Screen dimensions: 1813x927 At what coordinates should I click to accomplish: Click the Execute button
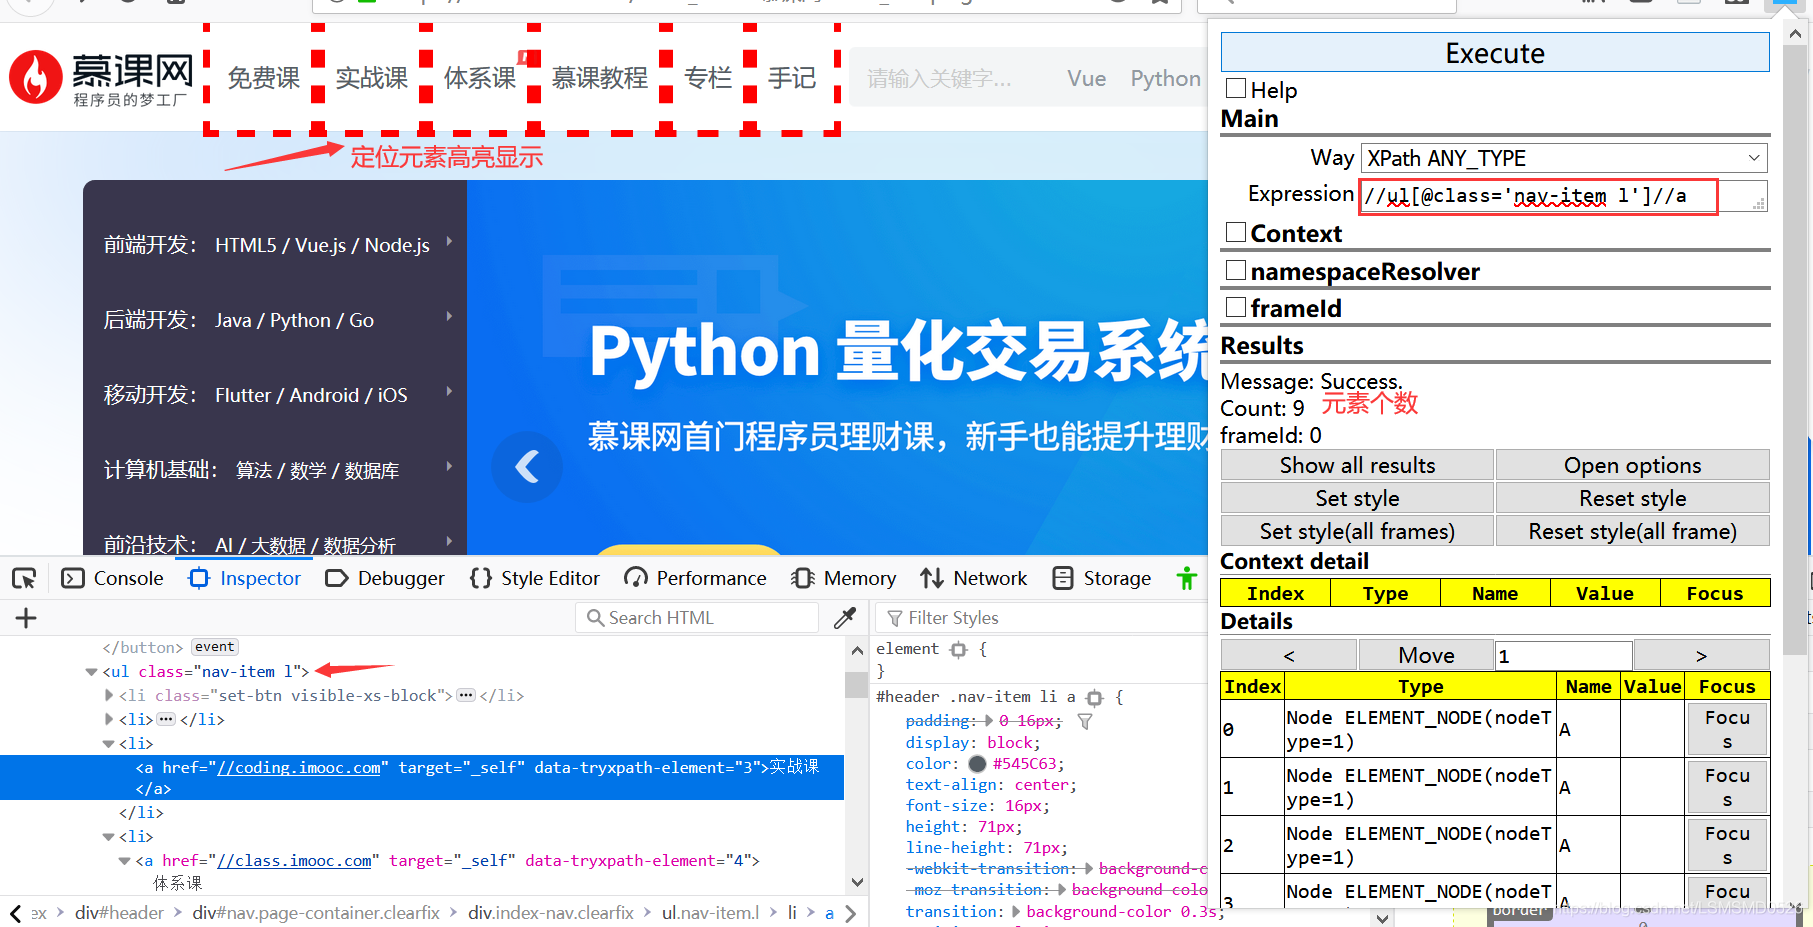pyautogui.click(x=1495, y=52)
